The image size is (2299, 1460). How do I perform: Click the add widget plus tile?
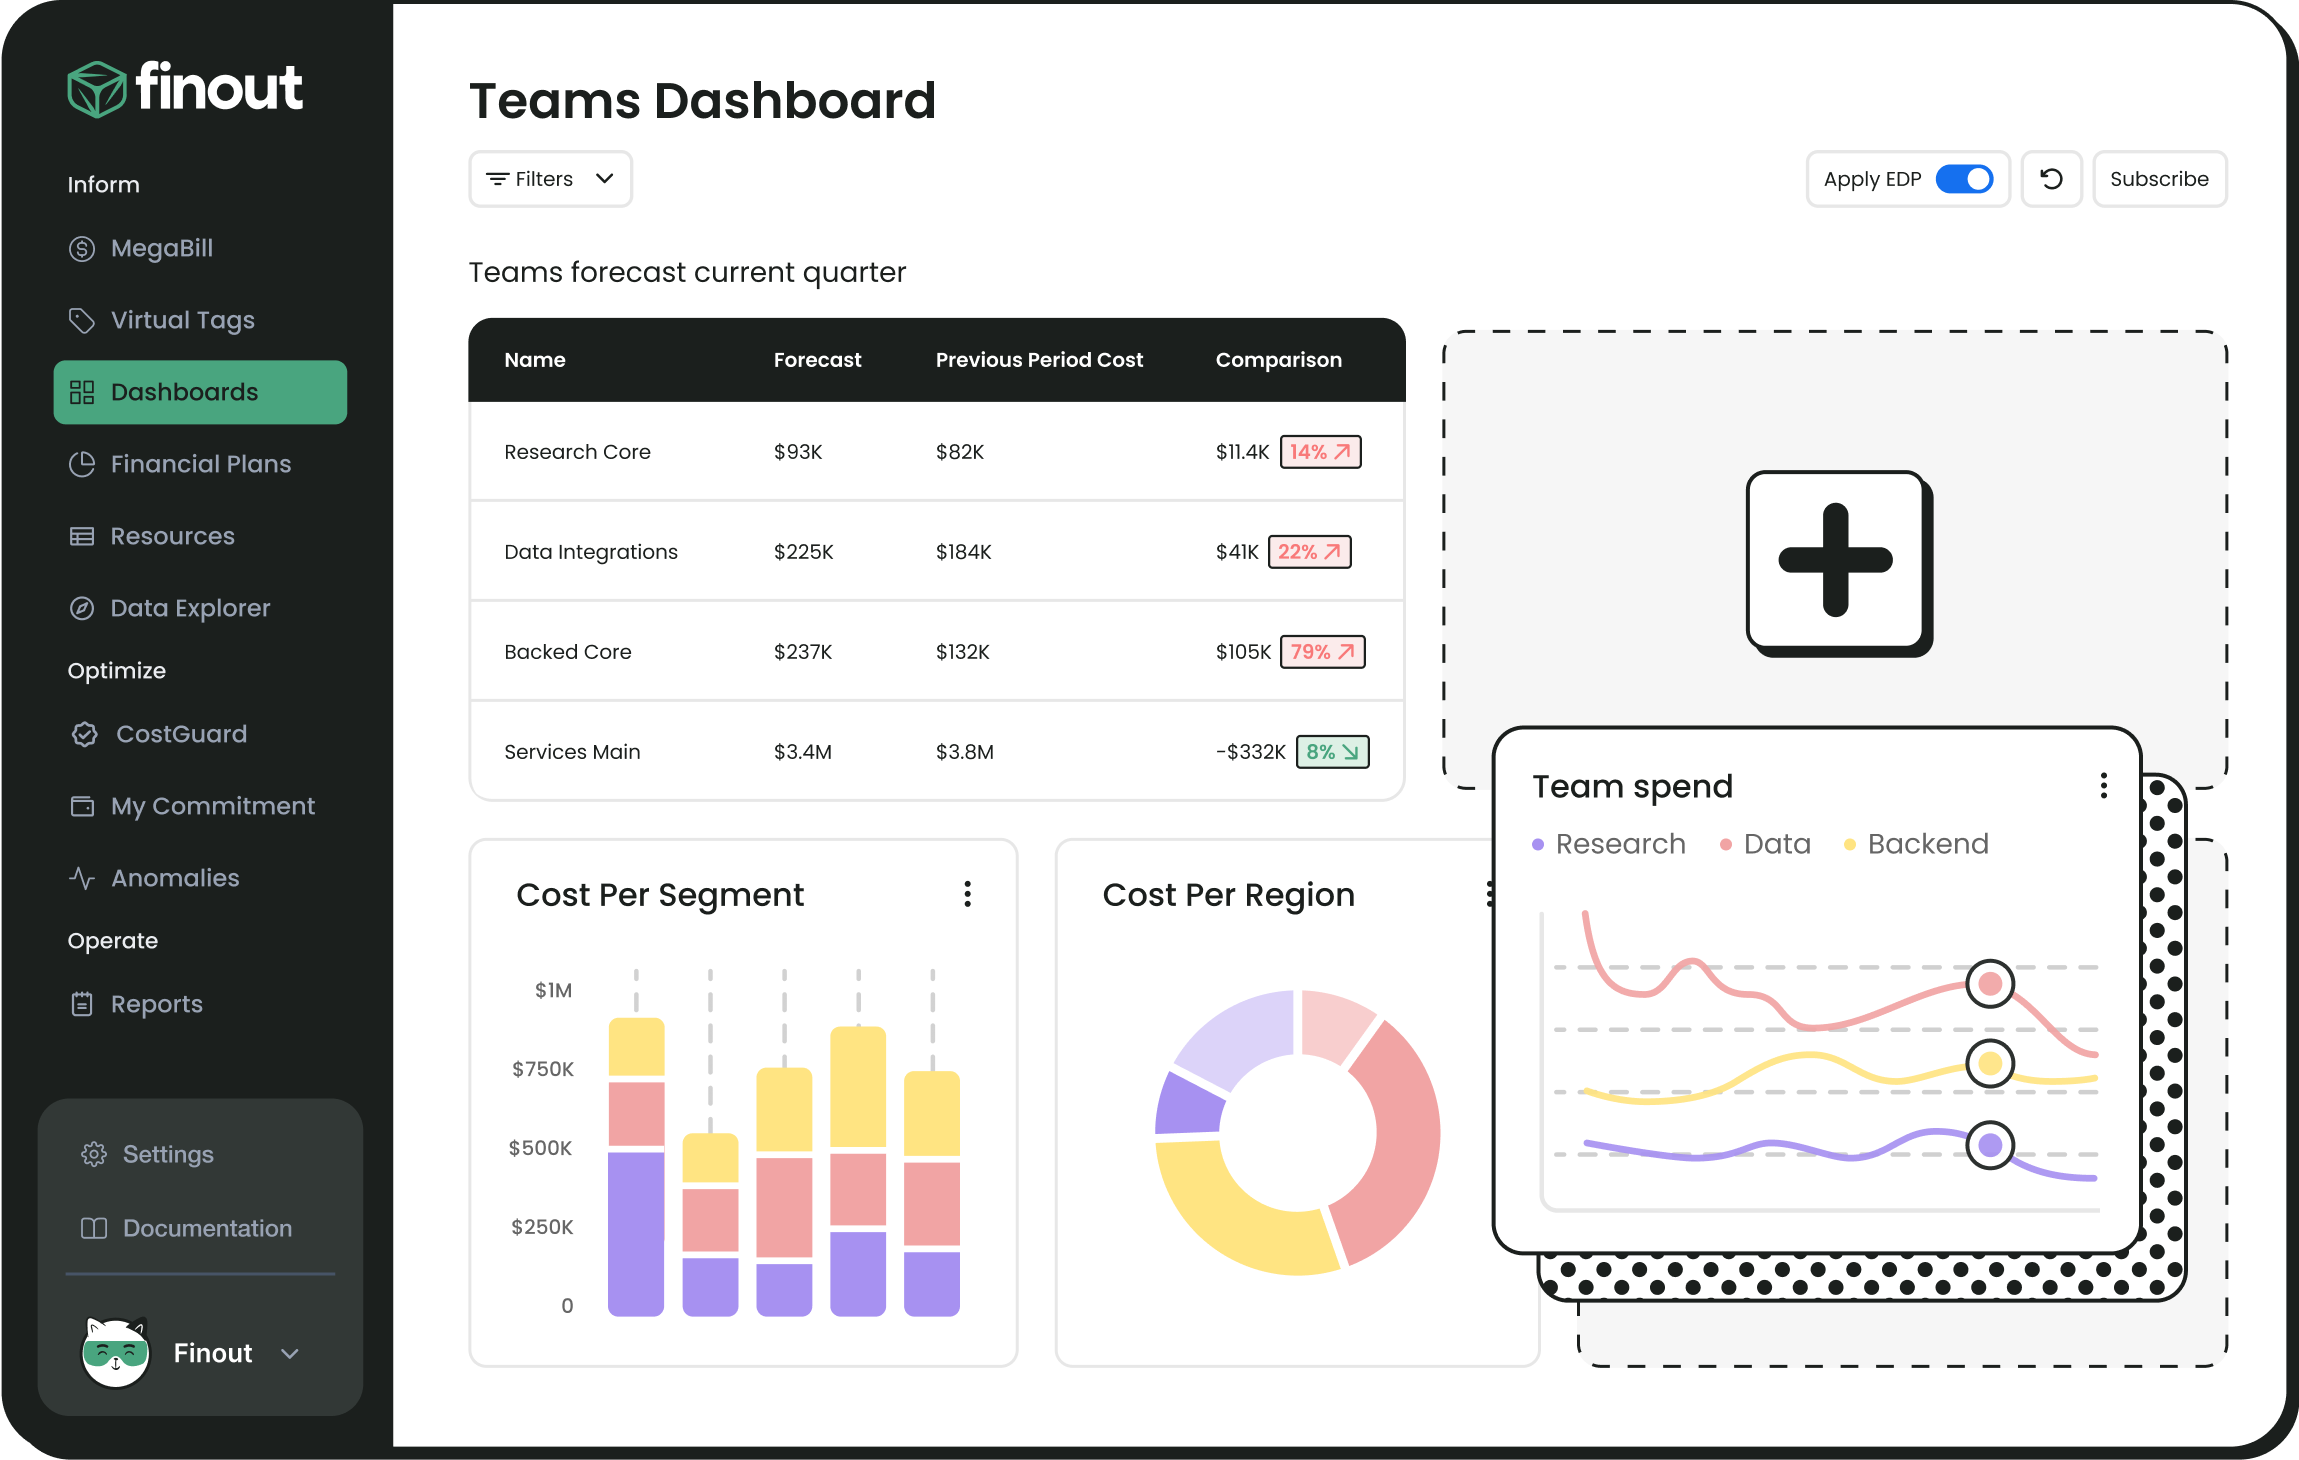click(1836, 563)
